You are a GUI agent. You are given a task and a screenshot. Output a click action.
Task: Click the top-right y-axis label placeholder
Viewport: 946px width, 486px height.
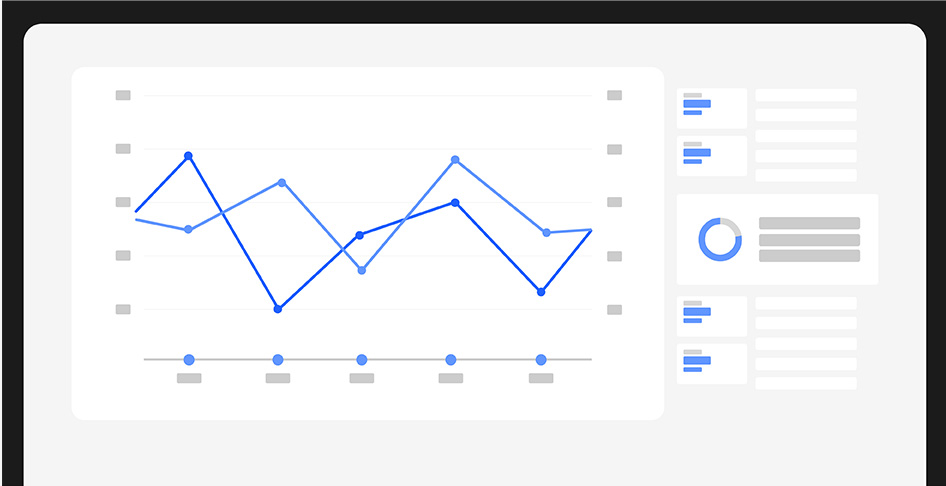tap(614, 96)
